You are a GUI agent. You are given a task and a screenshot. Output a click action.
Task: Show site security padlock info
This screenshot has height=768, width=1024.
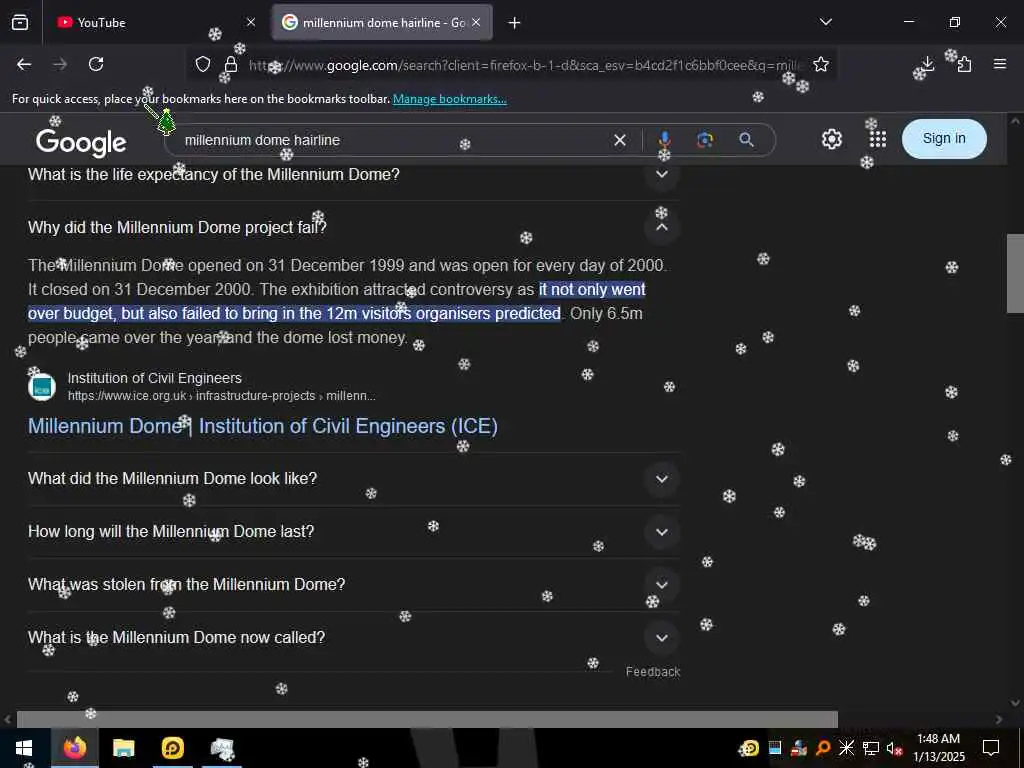pyautogui.click(x=231, y=65)
